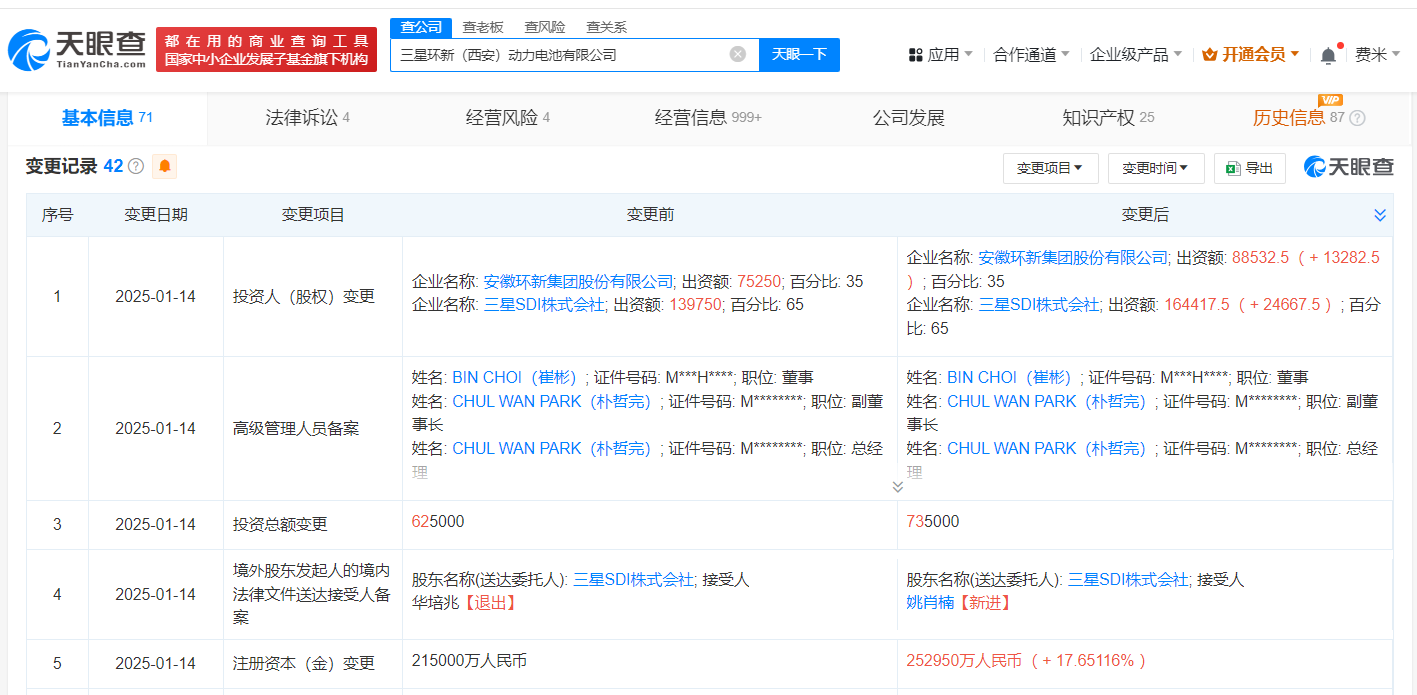Select the 查风险 search tab
This screenshot has height=695, width=1417.
click(545, 27)
